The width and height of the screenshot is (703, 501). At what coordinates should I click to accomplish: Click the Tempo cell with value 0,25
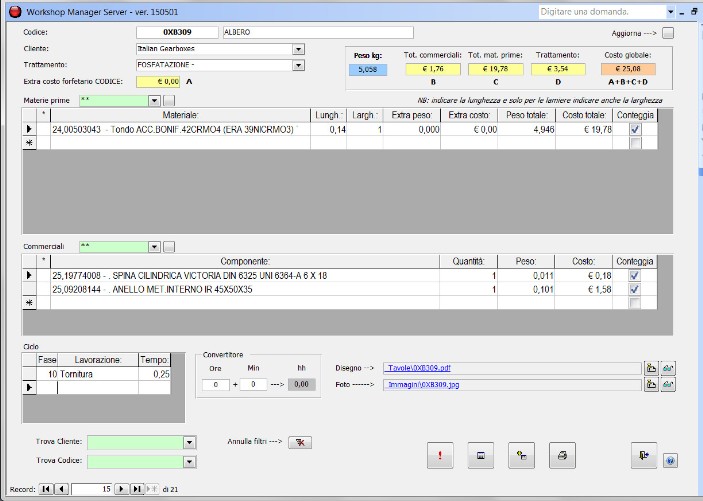(x=155, y=374)
